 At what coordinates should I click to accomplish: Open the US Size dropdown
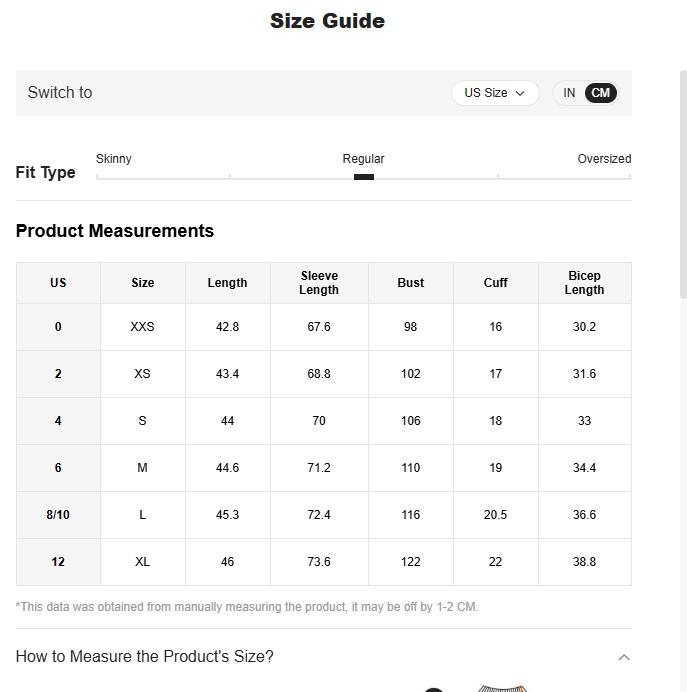[494, 93]
